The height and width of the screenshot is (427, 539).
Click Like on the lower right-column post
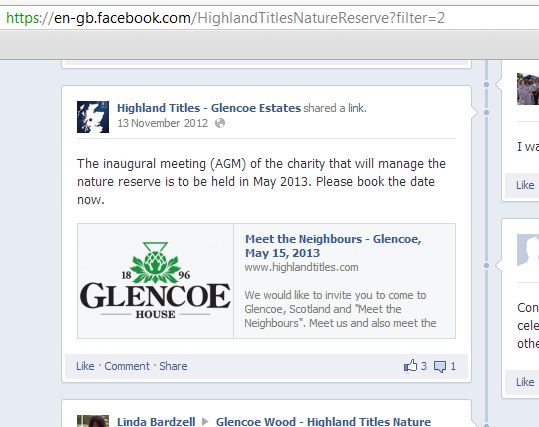tap(525, 382)
